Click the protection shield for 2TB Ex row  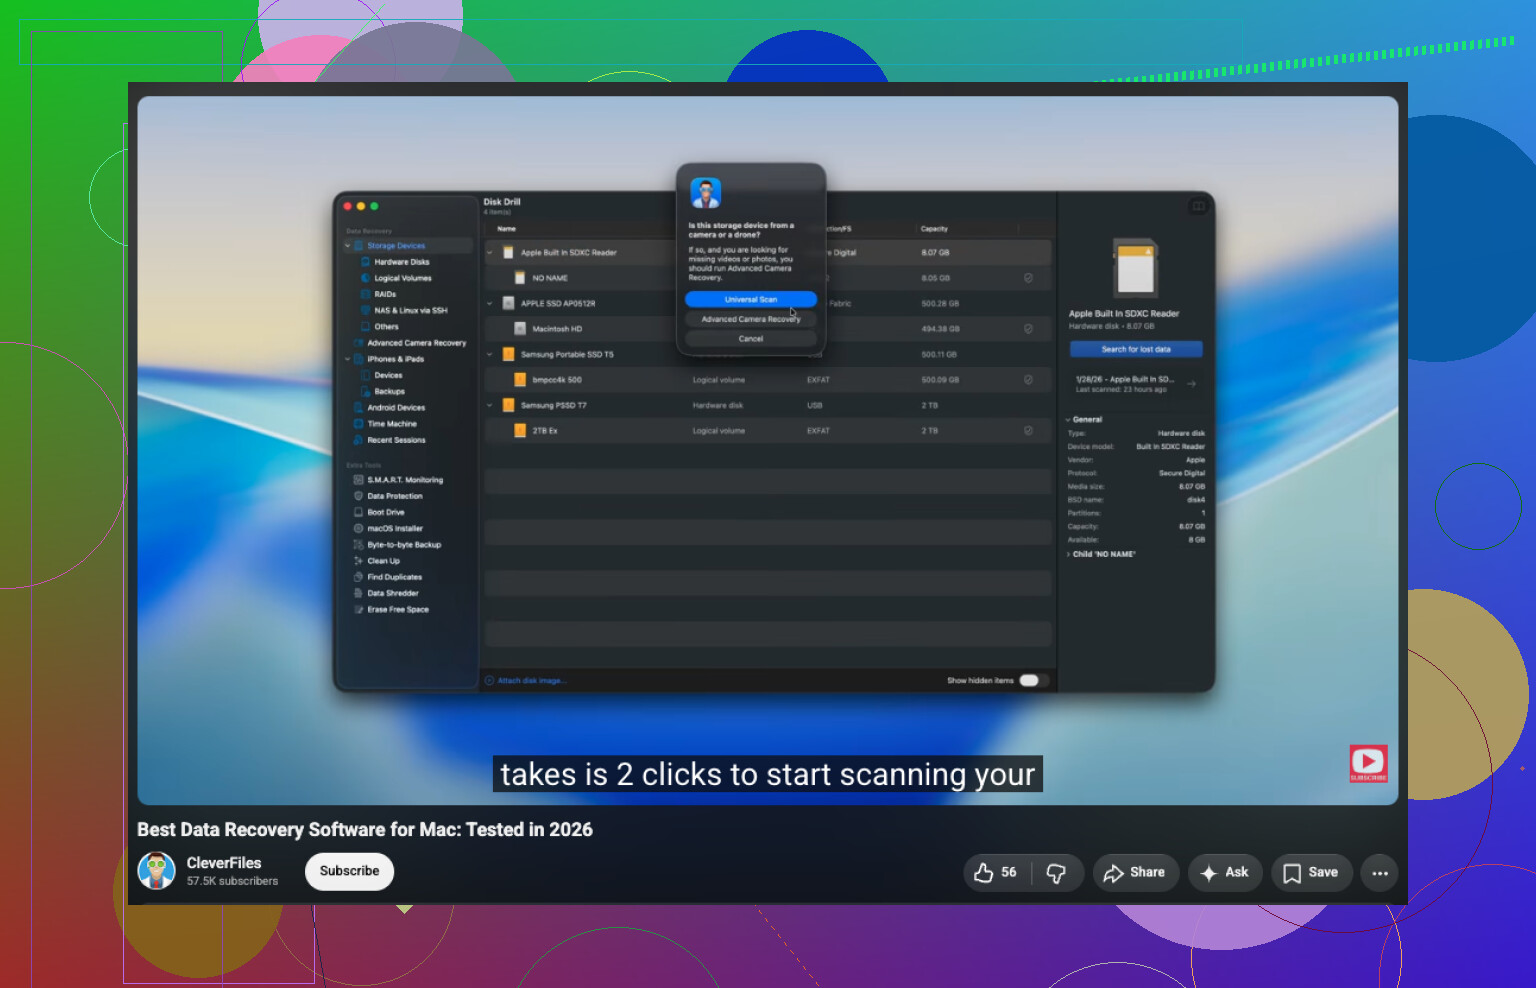(x=1028, y=431)
